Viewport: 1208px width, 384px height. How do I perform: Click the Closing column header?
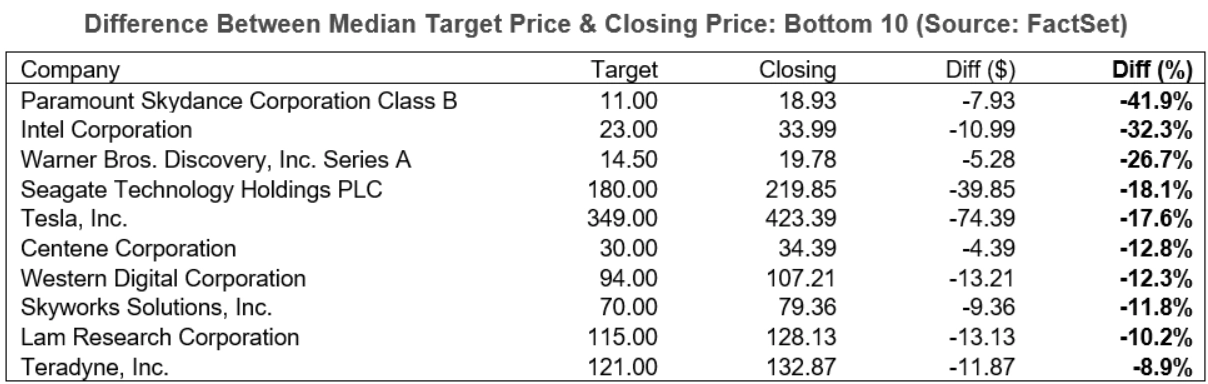(x=798, y=70)
